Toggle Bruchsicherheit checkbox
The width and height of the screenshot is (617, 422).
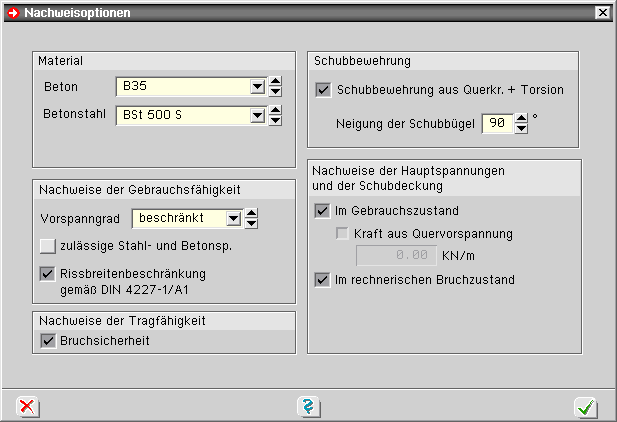pyautogui.click(x=47, y=341)
